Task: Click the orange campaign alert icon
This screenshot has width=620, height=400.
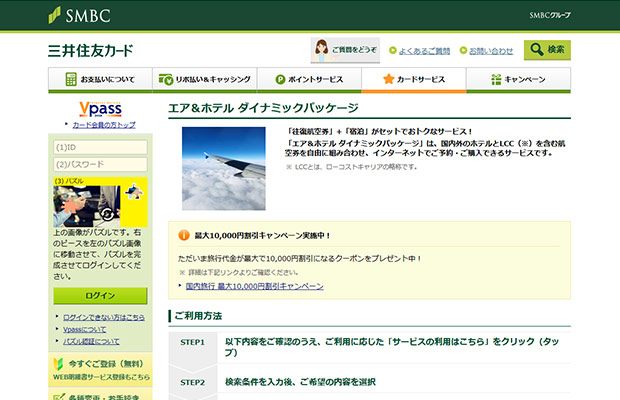Action: pos(183,236)
